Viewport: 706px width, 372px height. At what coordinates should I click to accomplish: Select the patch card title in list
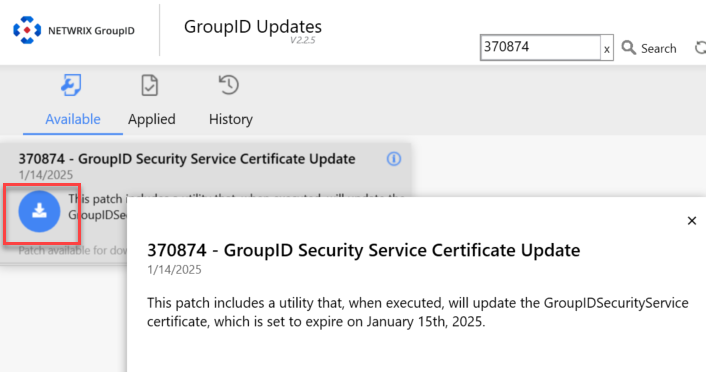tap(187, 159)
